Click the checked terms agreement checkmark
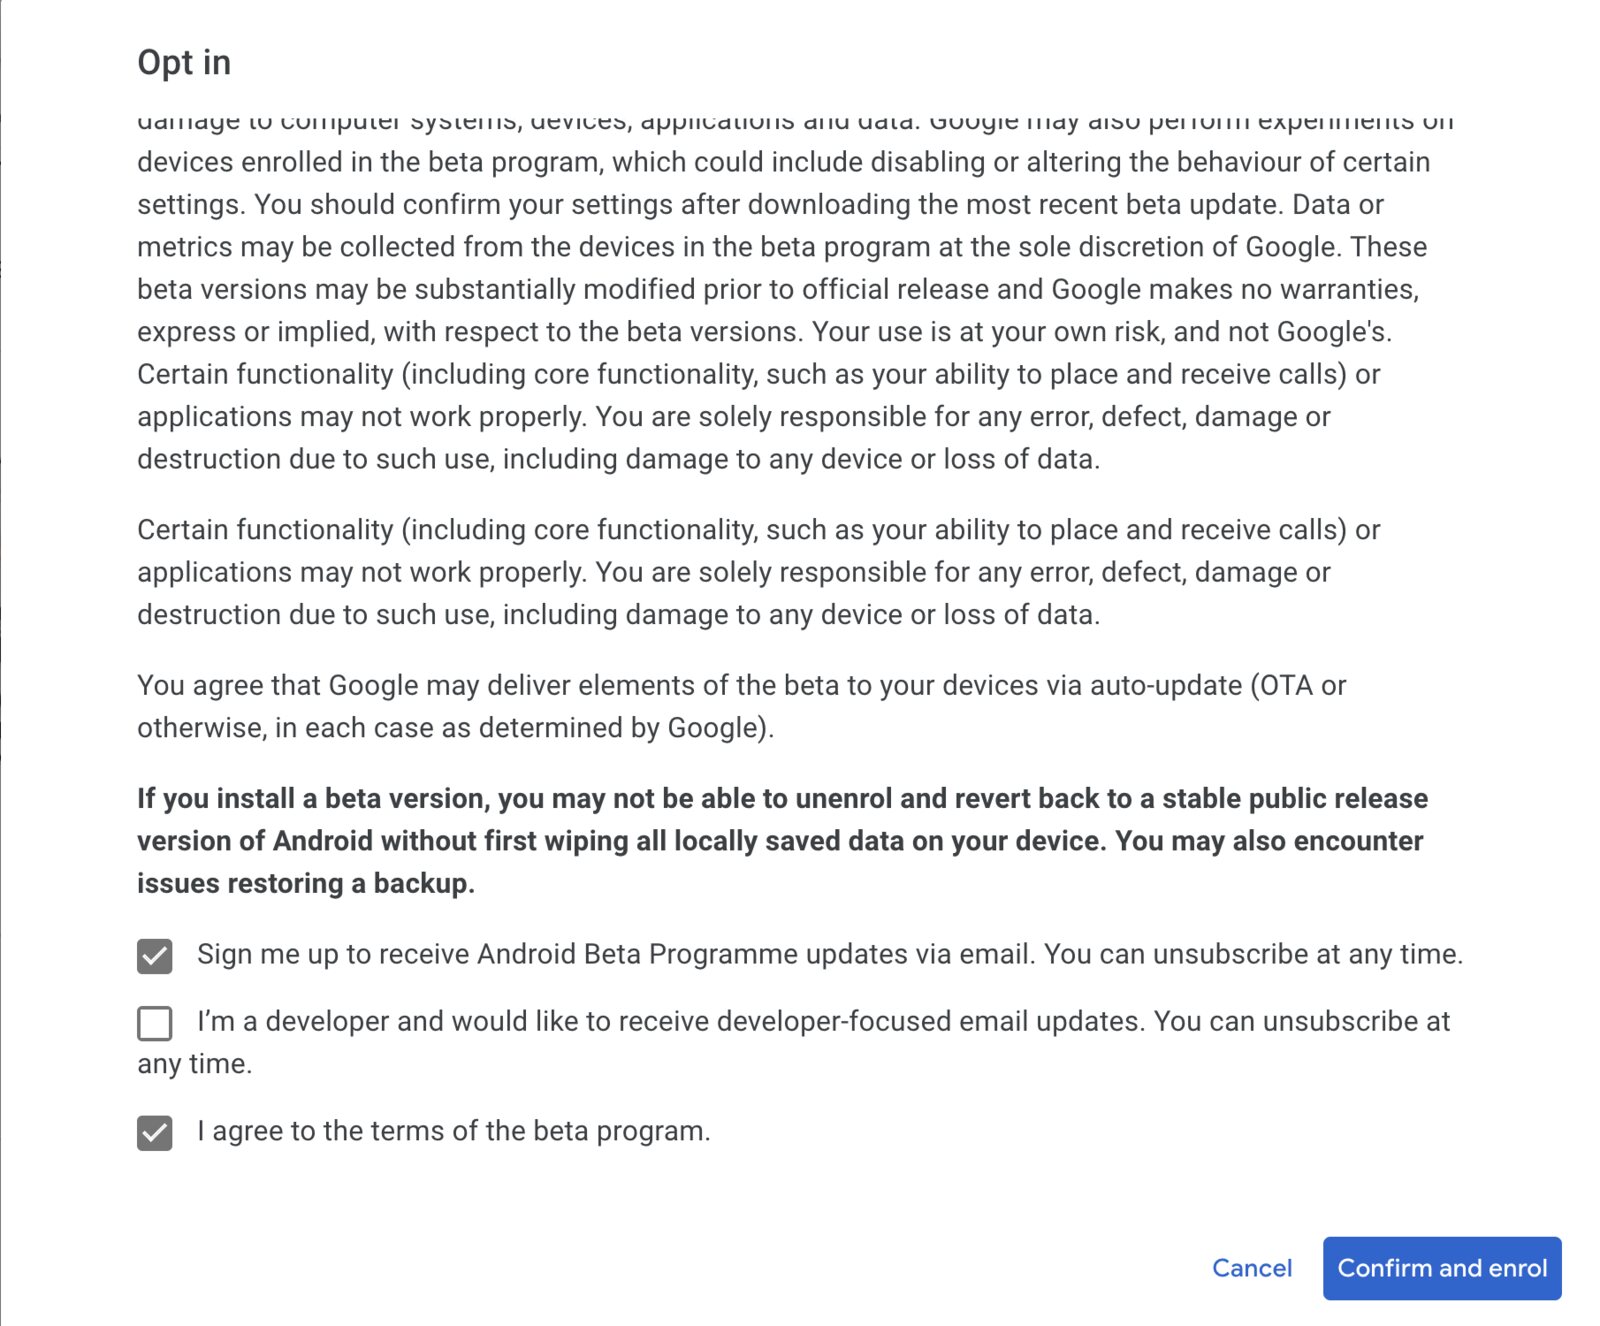1600x1326 pixels. [x=155, y=1132]
